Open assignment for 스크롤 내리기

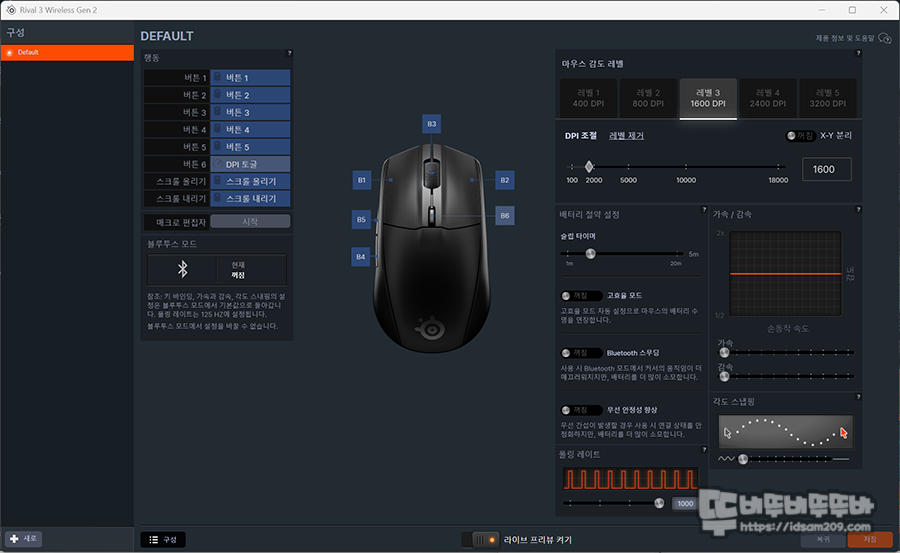pyautogui.click(x=250, y=198)
